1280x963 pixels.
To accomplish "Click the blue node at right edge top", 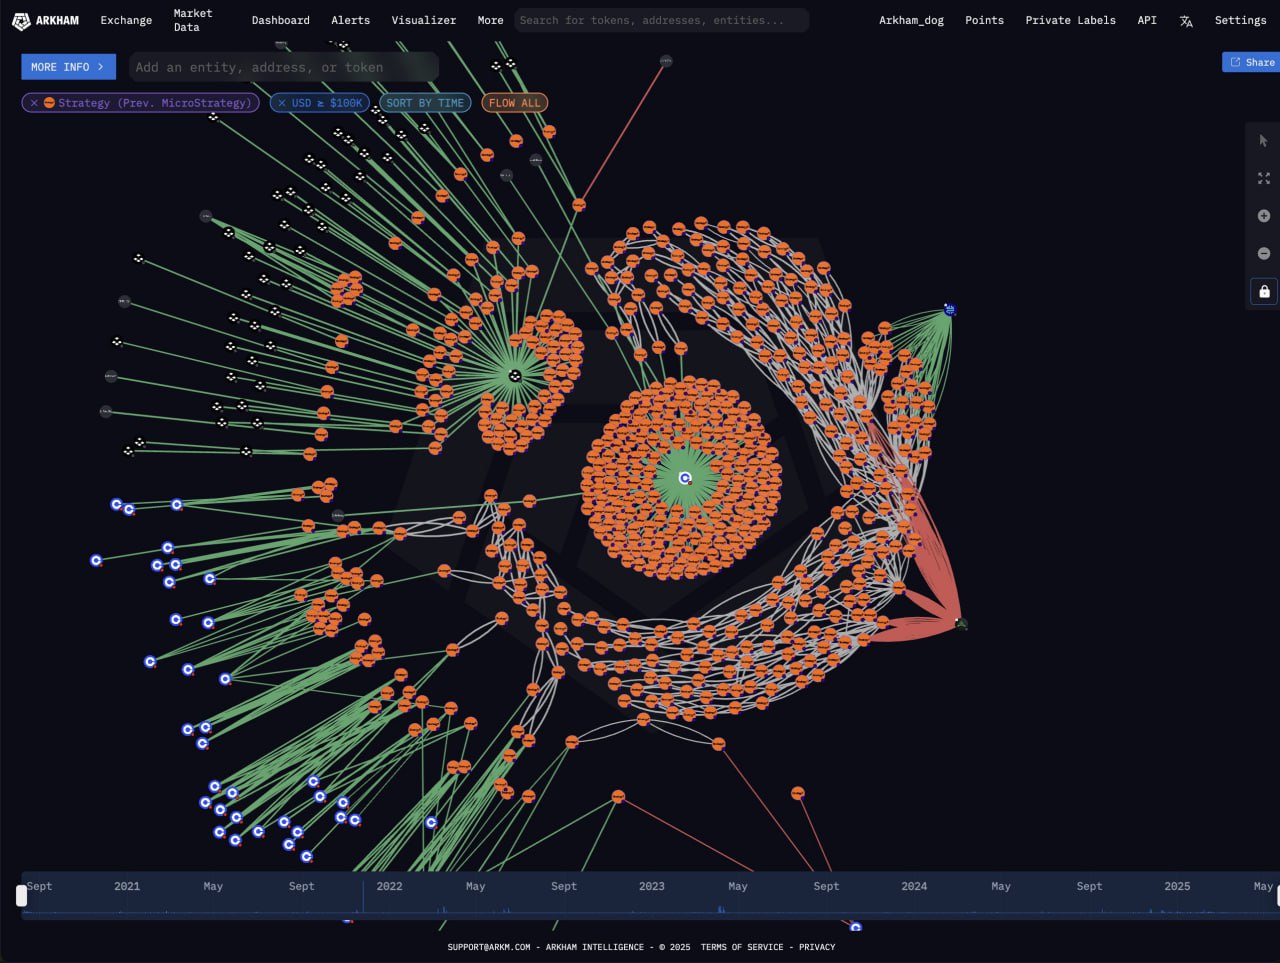I will pyautogui.click(x=950, y=310).
